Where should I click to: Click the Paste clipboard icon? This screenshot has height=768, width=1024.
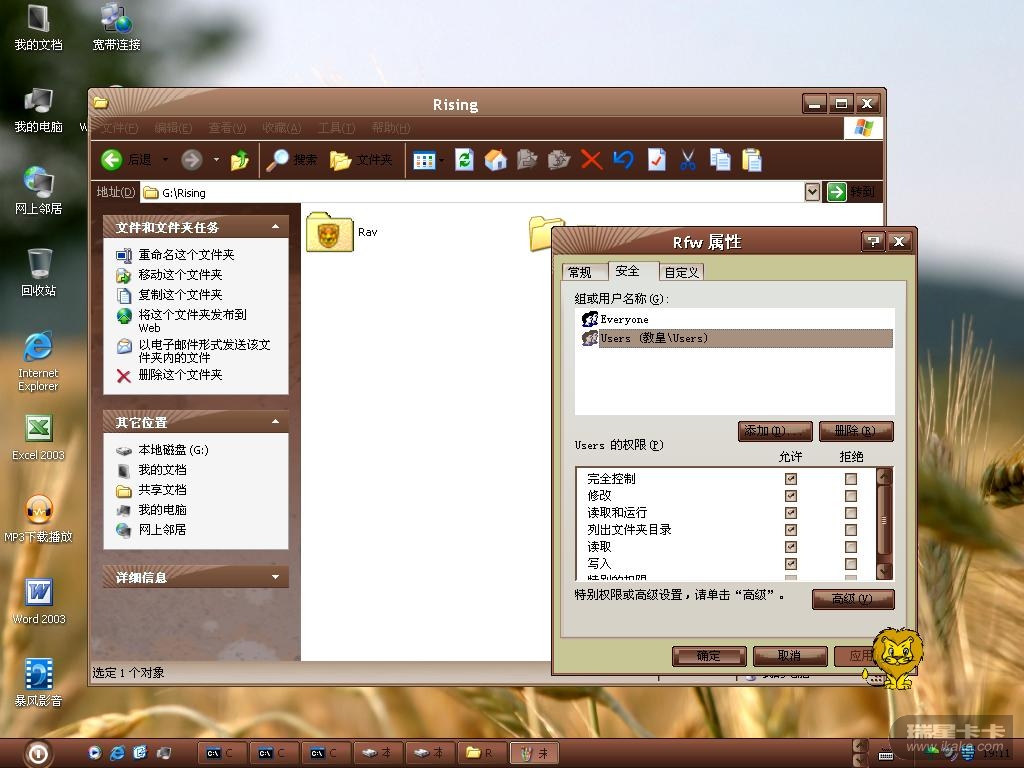[x=752, y=159]
